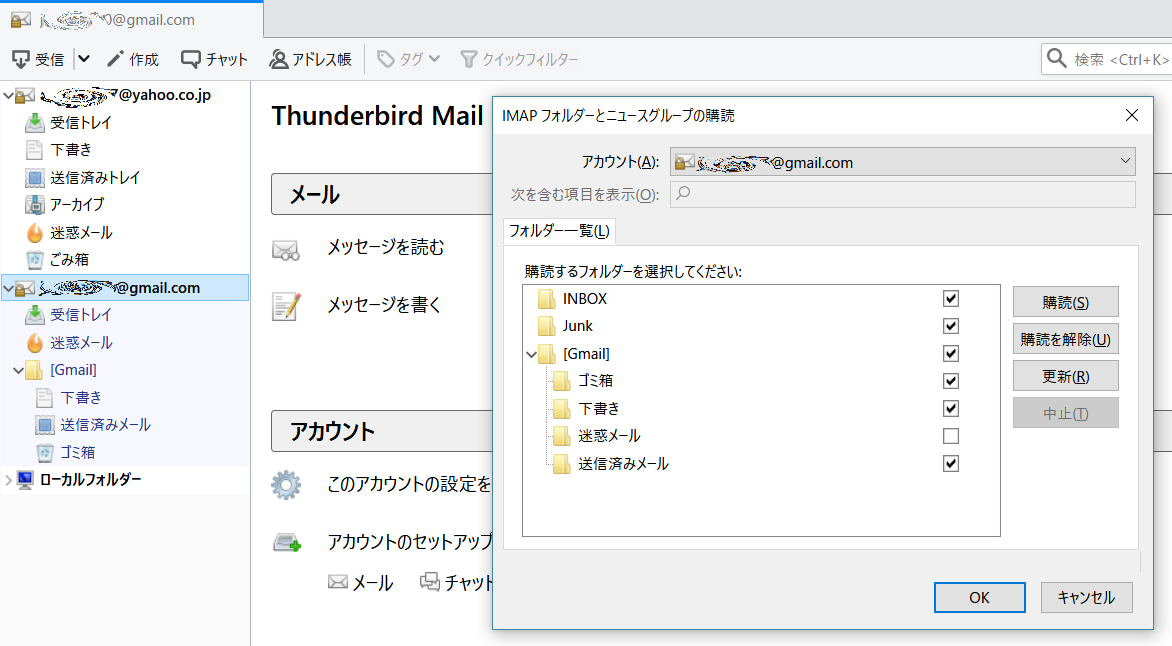Select ゴミ箱 trash icon under sidebar [Gmail]
The height and width of the screenshot is (646, 1172).
(x=45, y=452)
